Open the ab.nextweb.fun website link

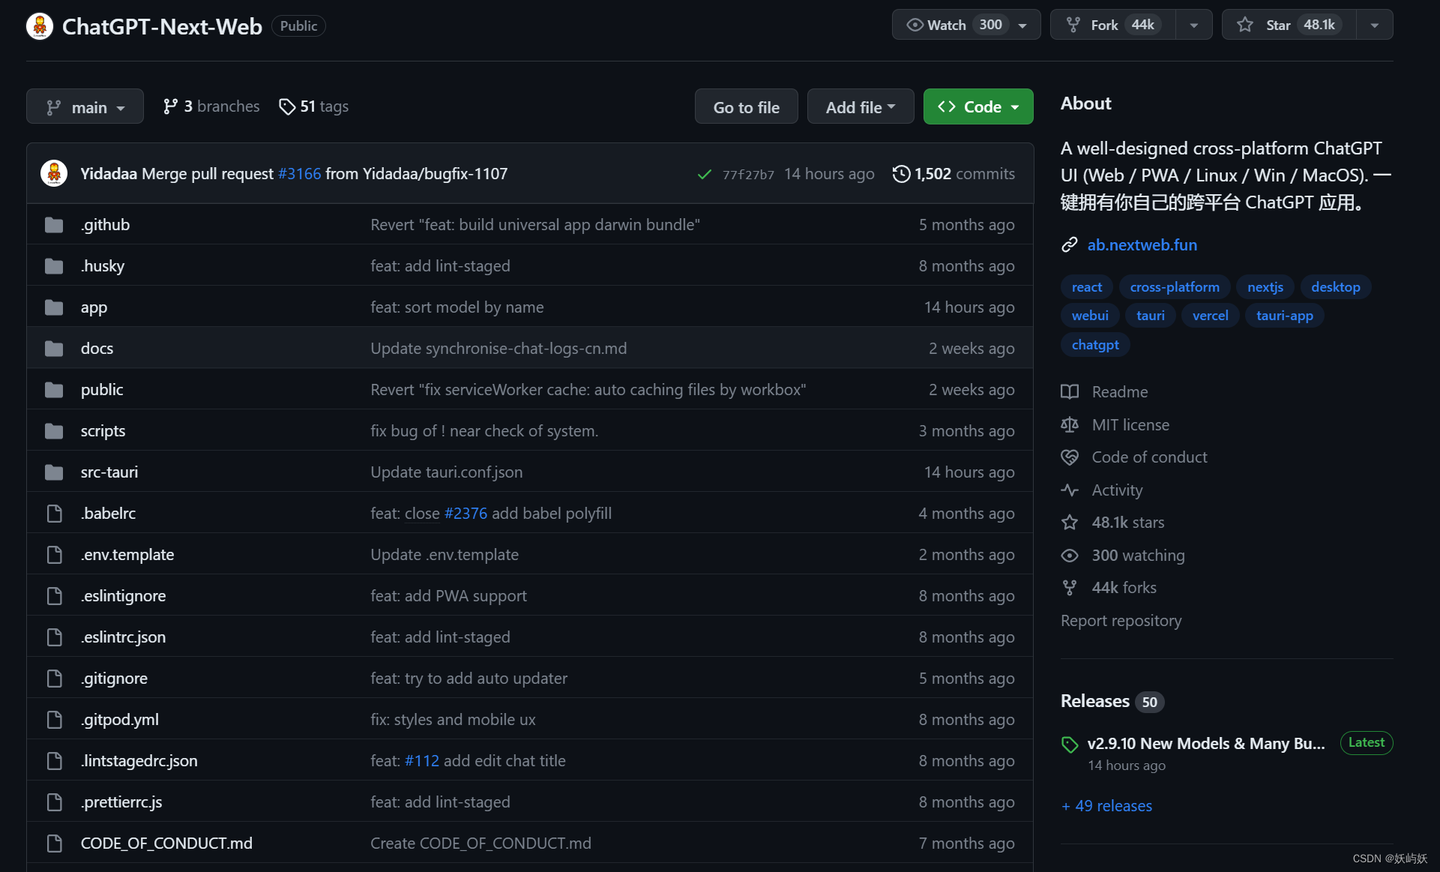click(1142, 245)
